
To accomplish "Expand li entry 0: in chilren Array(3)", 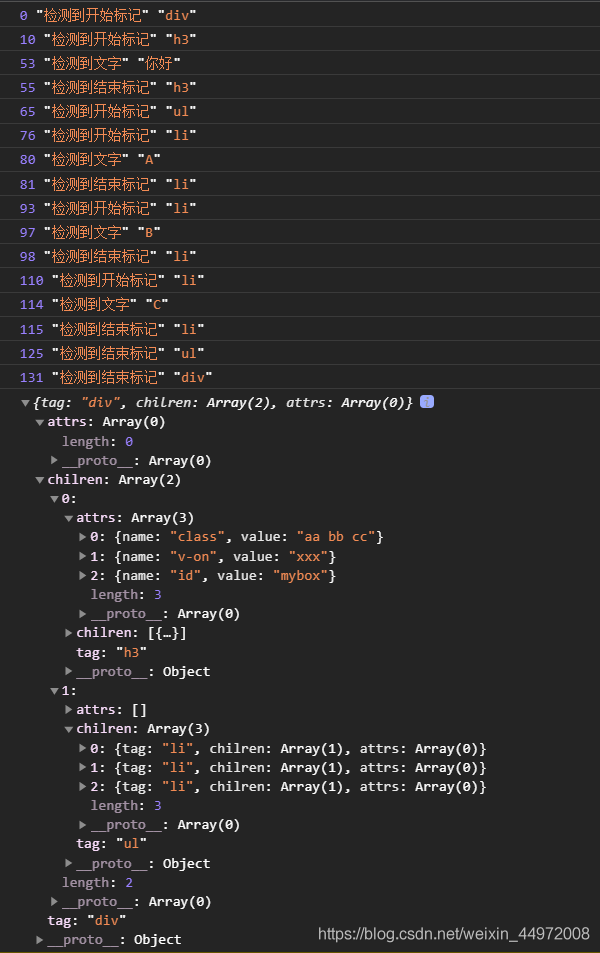I will pyautogui.click(x=83, y=748).
